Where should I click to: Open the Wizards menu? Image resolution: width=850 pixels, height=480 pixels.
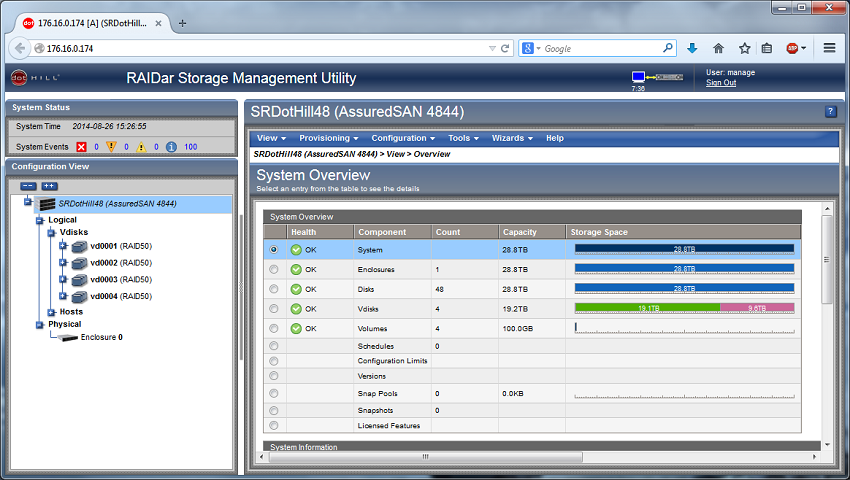pos(512,138)
